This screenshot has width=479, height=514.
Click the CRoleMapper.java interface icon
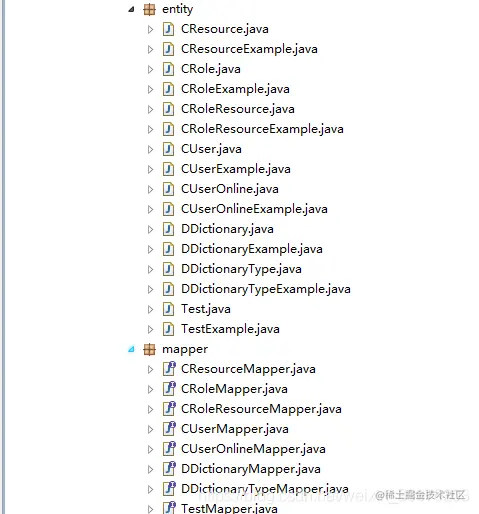pyautogui.click(x=169, y=389)
